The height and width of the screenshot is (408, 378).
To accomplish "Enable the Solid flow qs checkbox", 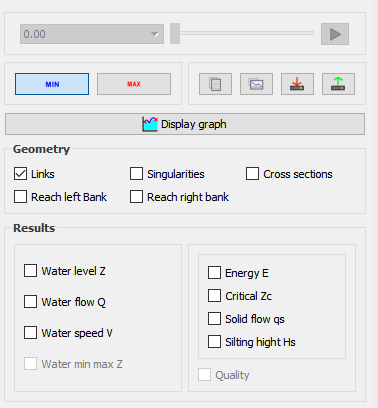I will point(214,319).
